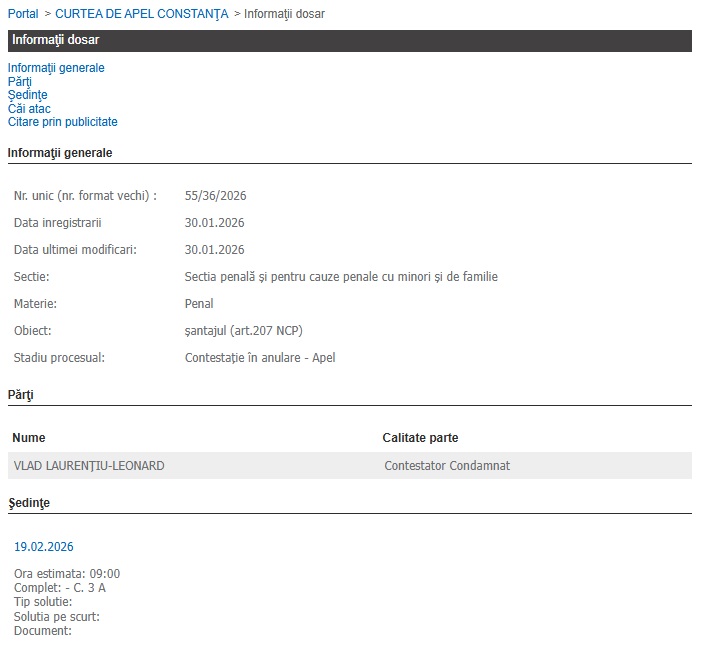Click the Sectia penală section value text

(341, 277)
